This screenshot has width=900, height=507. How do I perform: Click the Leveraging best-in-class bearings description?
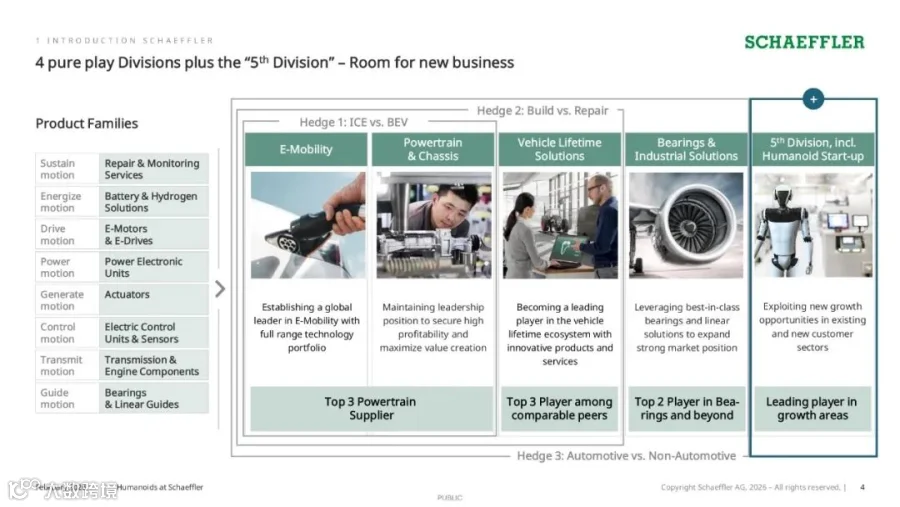(686, 327)
